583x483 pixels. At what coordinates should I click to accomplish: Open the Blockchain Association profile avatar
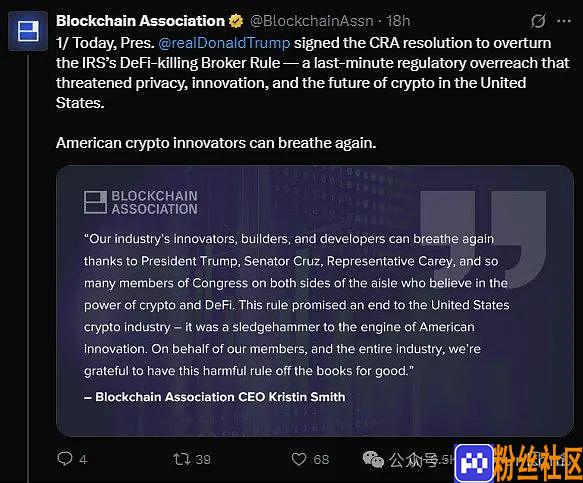[28, 30]
